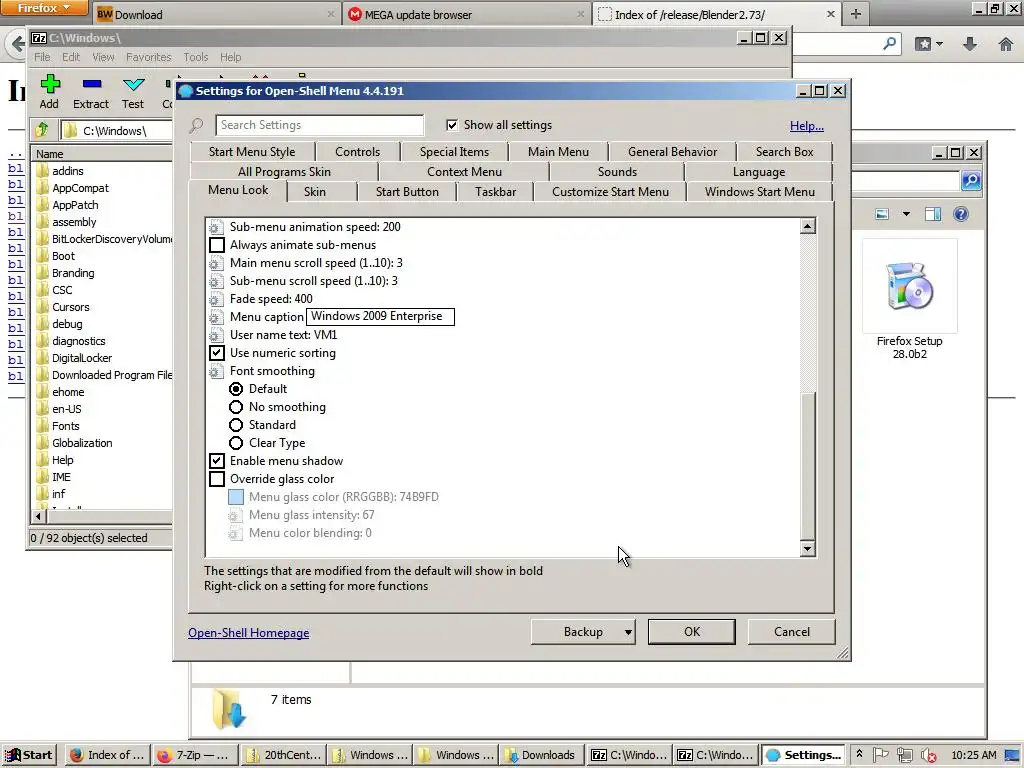Click the gear icon beside Menu caption
The image size is (1024, 768).
coord(216,317)
